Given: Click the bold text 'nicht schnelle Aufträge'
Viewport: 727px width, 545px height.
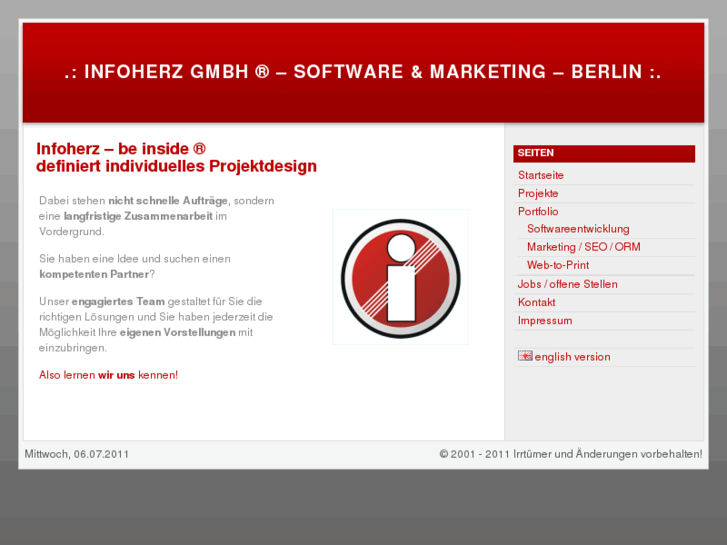Looking at the screenshot, I should (x=168, y=201).
